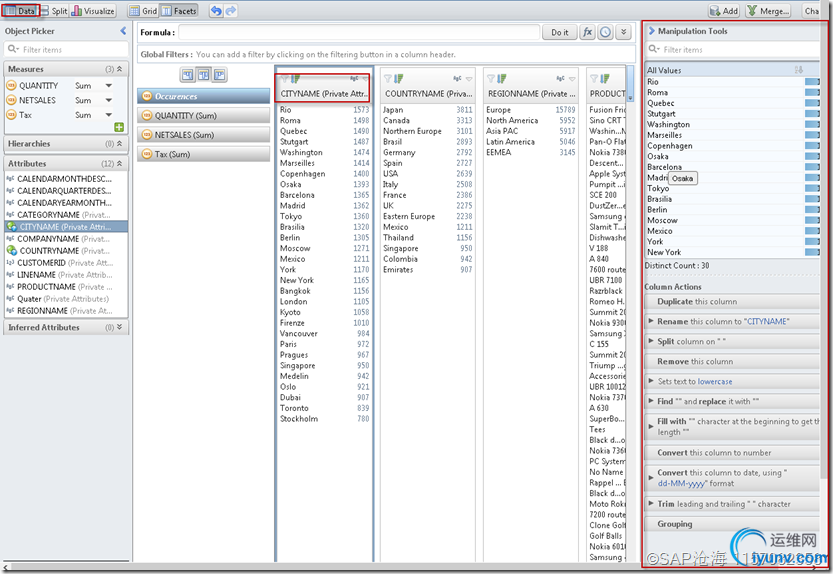Screen dimensions: 833x574
Task: Click sort icon in All Values header
Action: coord(798,70)
